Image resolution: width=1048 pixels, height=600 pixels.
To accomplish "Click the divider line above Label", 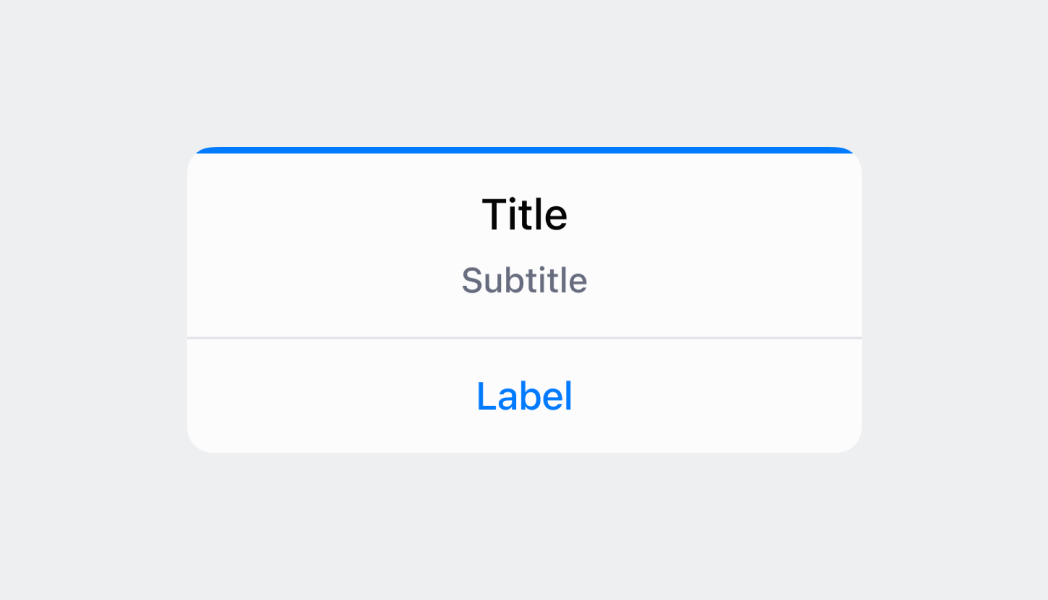I will pos(524,338).
